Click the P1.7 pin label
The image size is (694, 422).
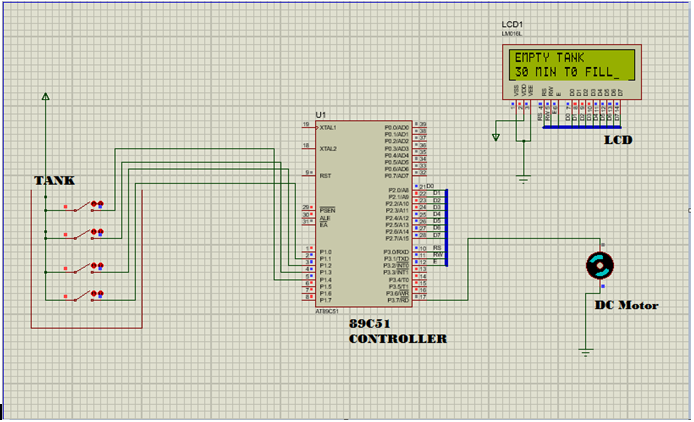[x=325, y=300]
